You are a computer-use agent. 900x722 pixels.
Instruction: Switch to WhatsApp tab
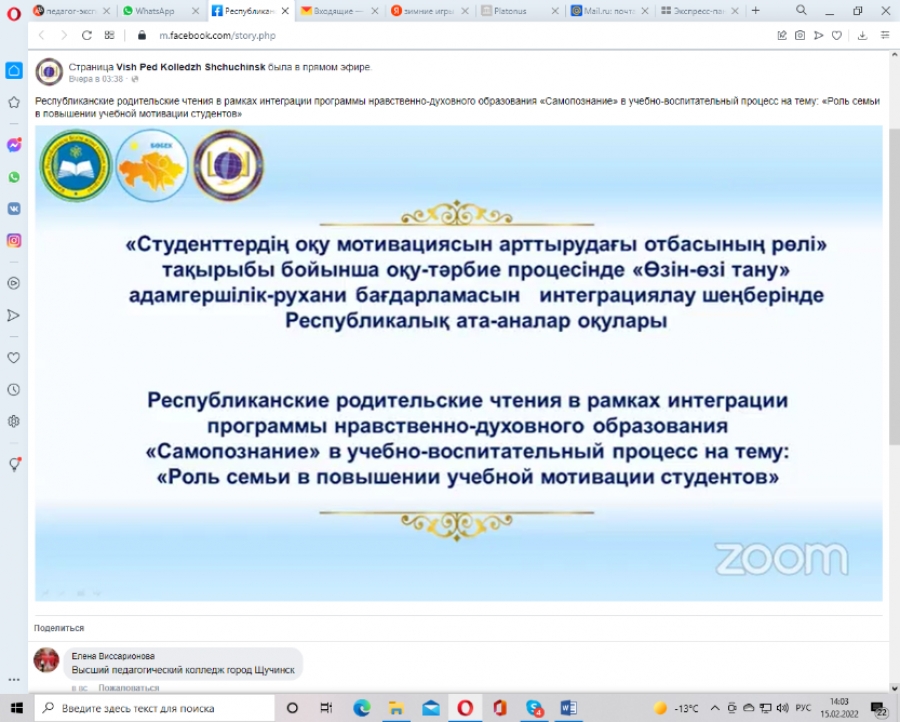coord(155,11)
